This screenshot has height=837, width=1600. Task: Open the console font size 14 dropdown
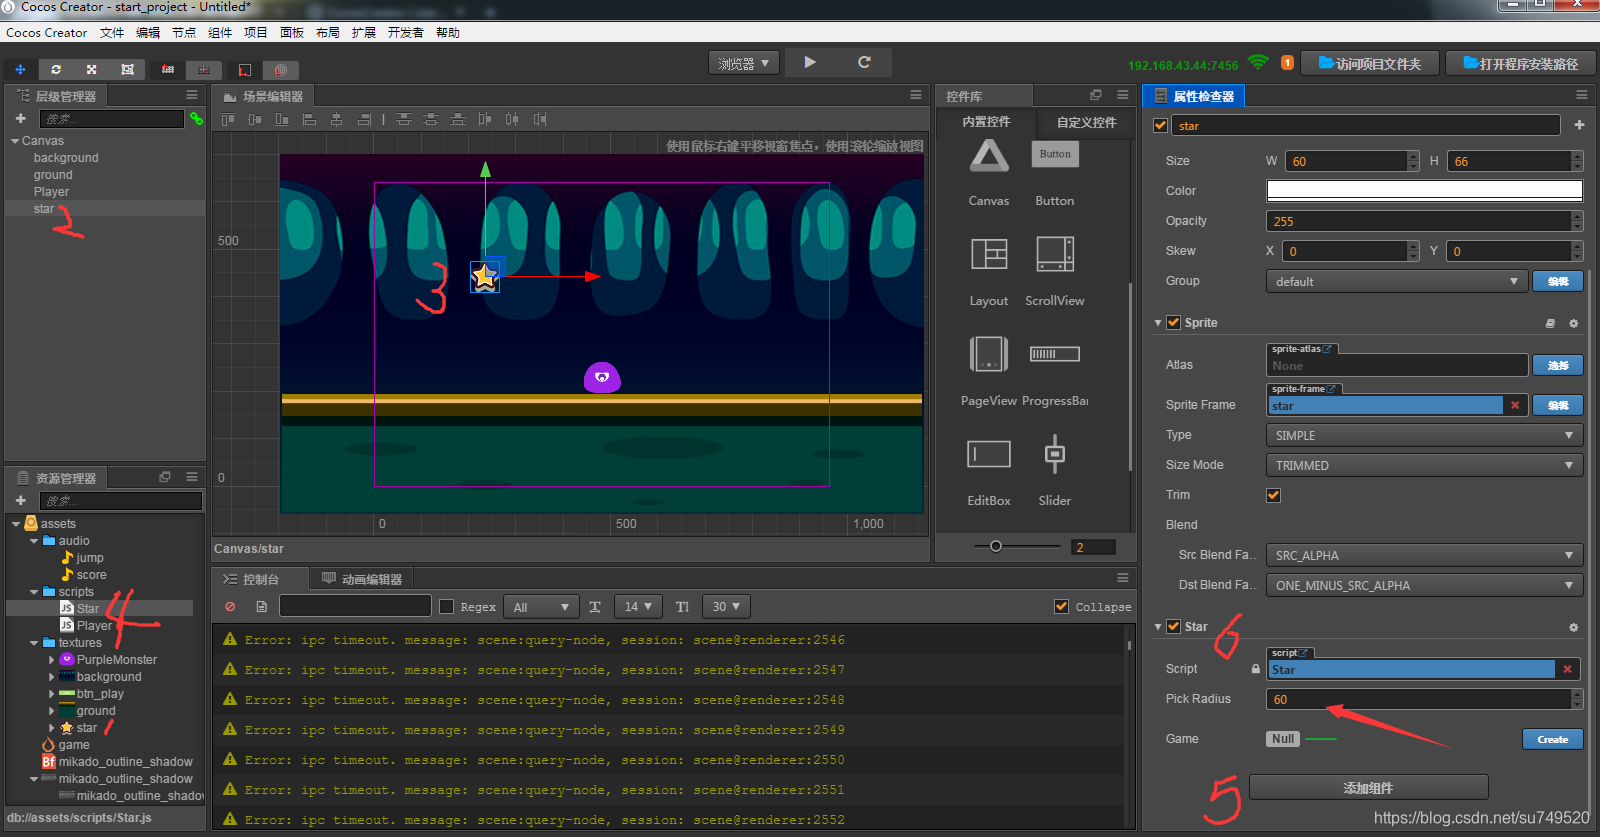[638, 607]
